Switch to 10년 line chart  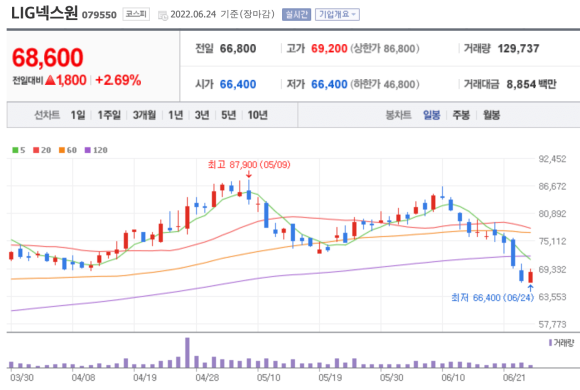tap(257, 115)
